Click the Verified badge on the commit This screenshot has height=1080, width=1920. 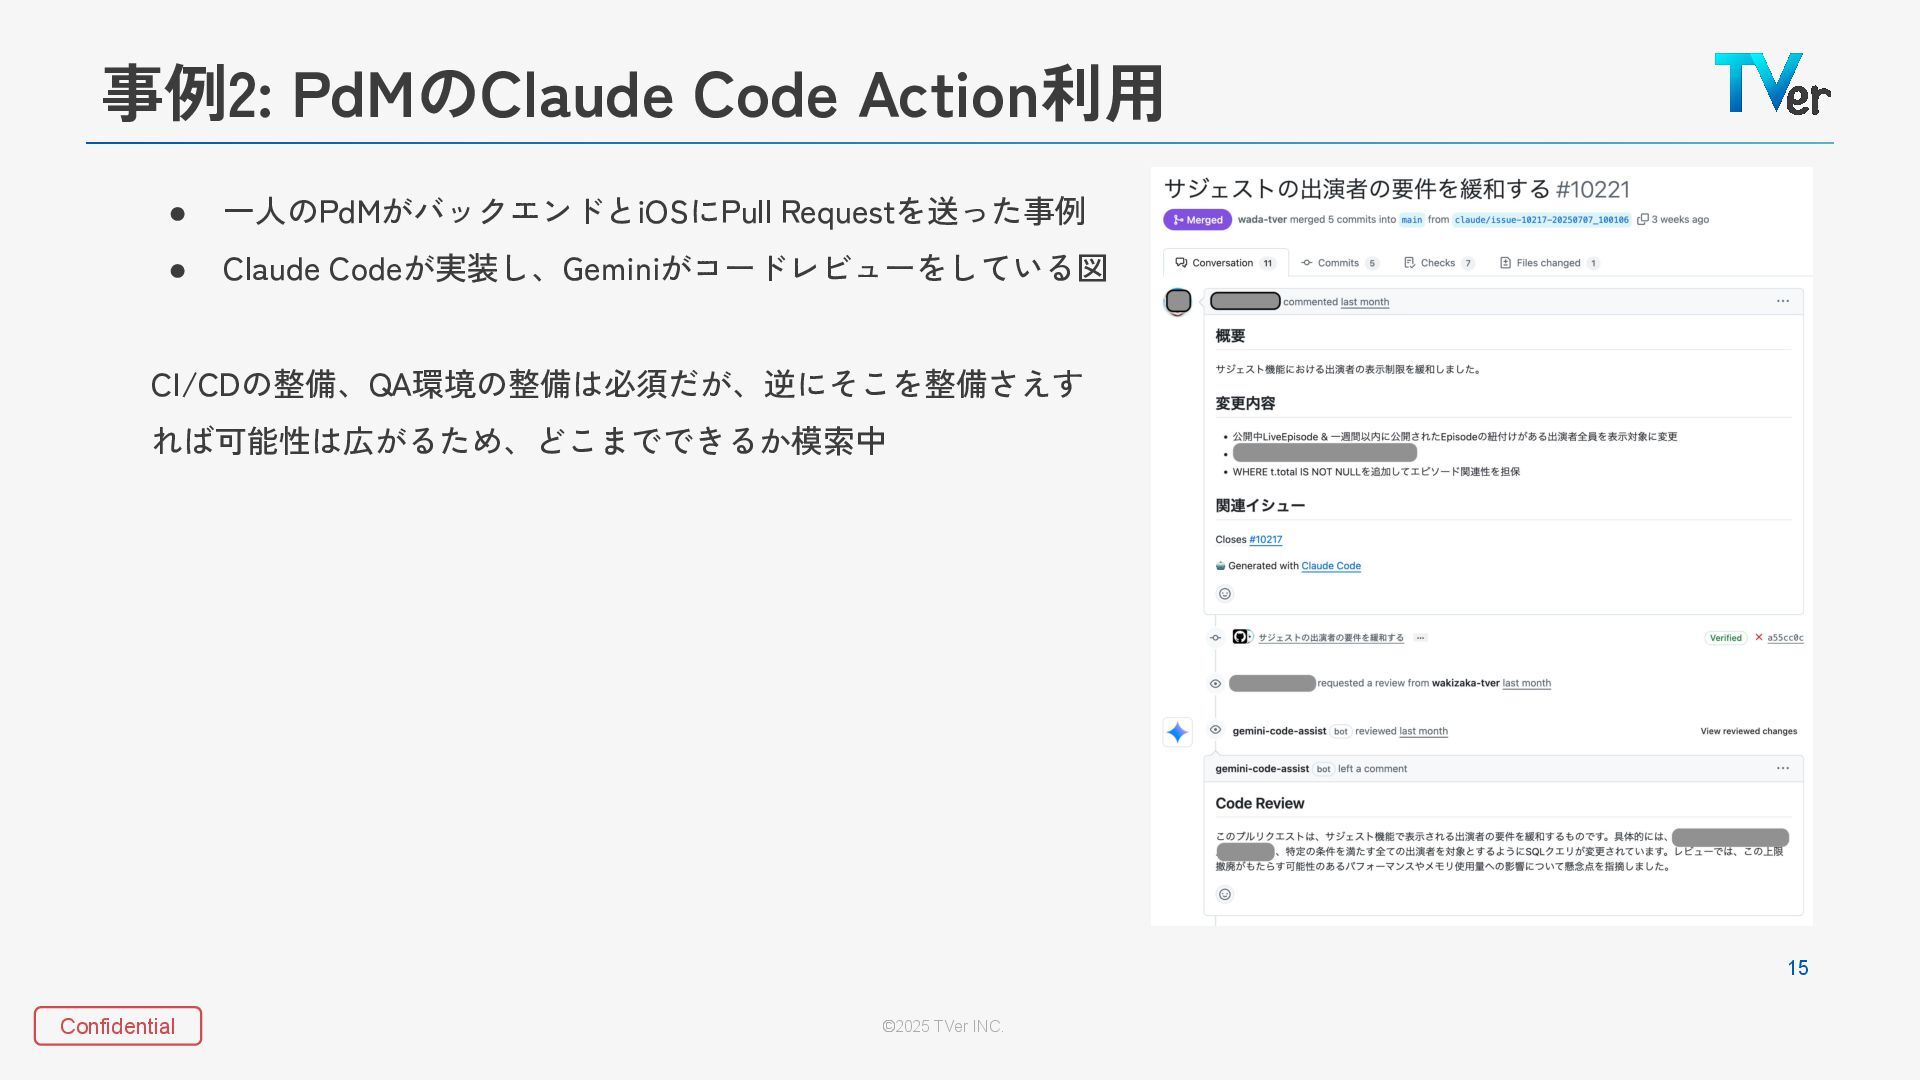click(1725, 638)
